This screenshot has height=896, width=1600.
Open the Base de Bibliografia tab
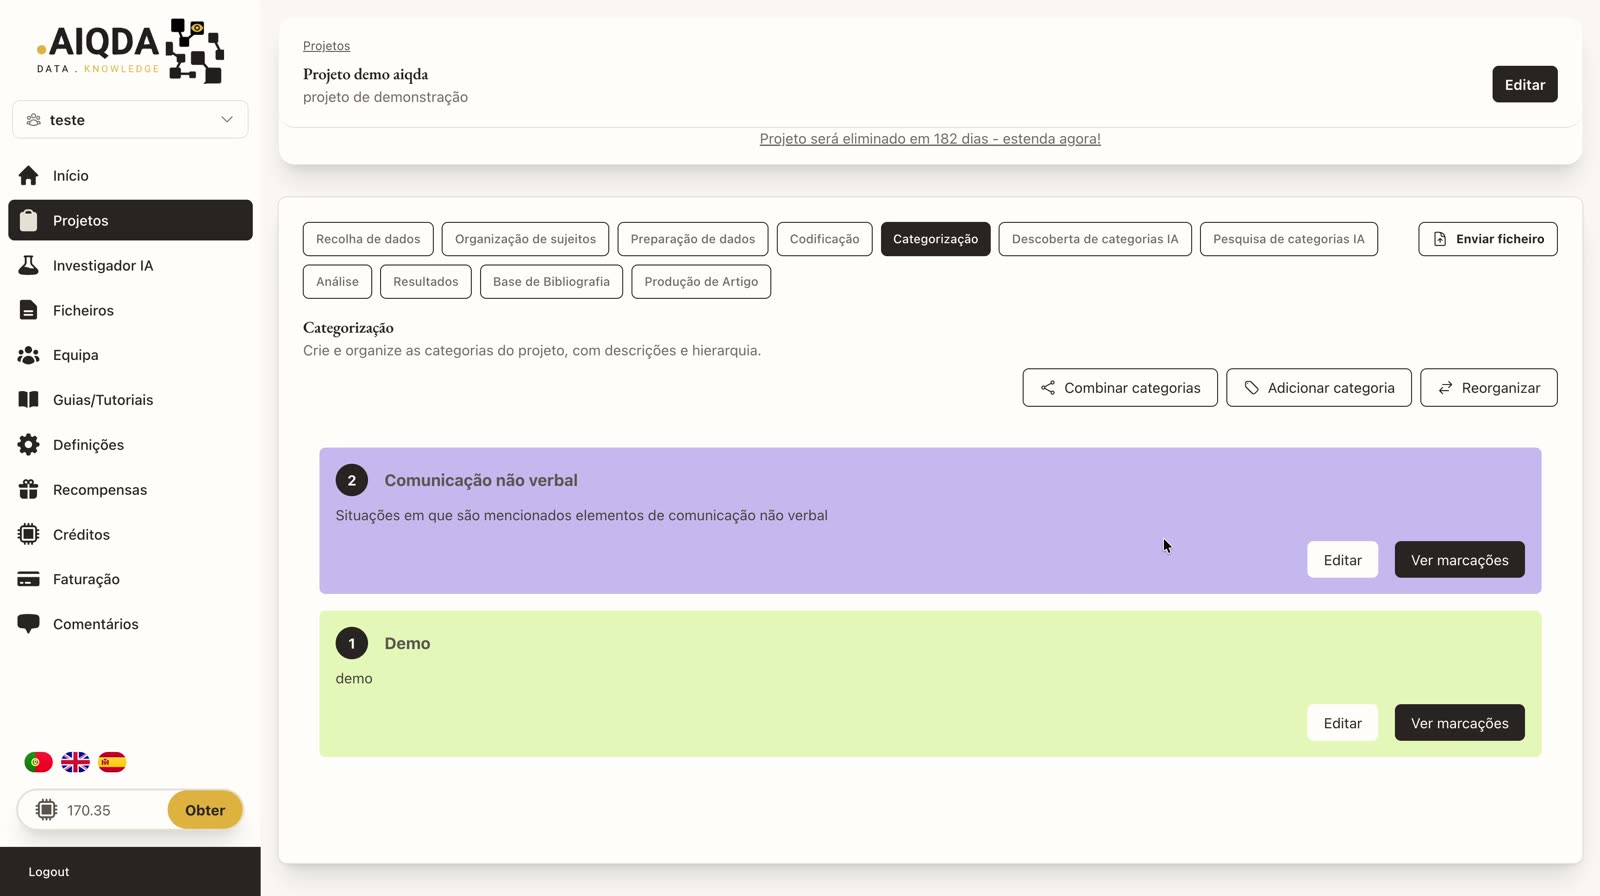click(551, 282)
